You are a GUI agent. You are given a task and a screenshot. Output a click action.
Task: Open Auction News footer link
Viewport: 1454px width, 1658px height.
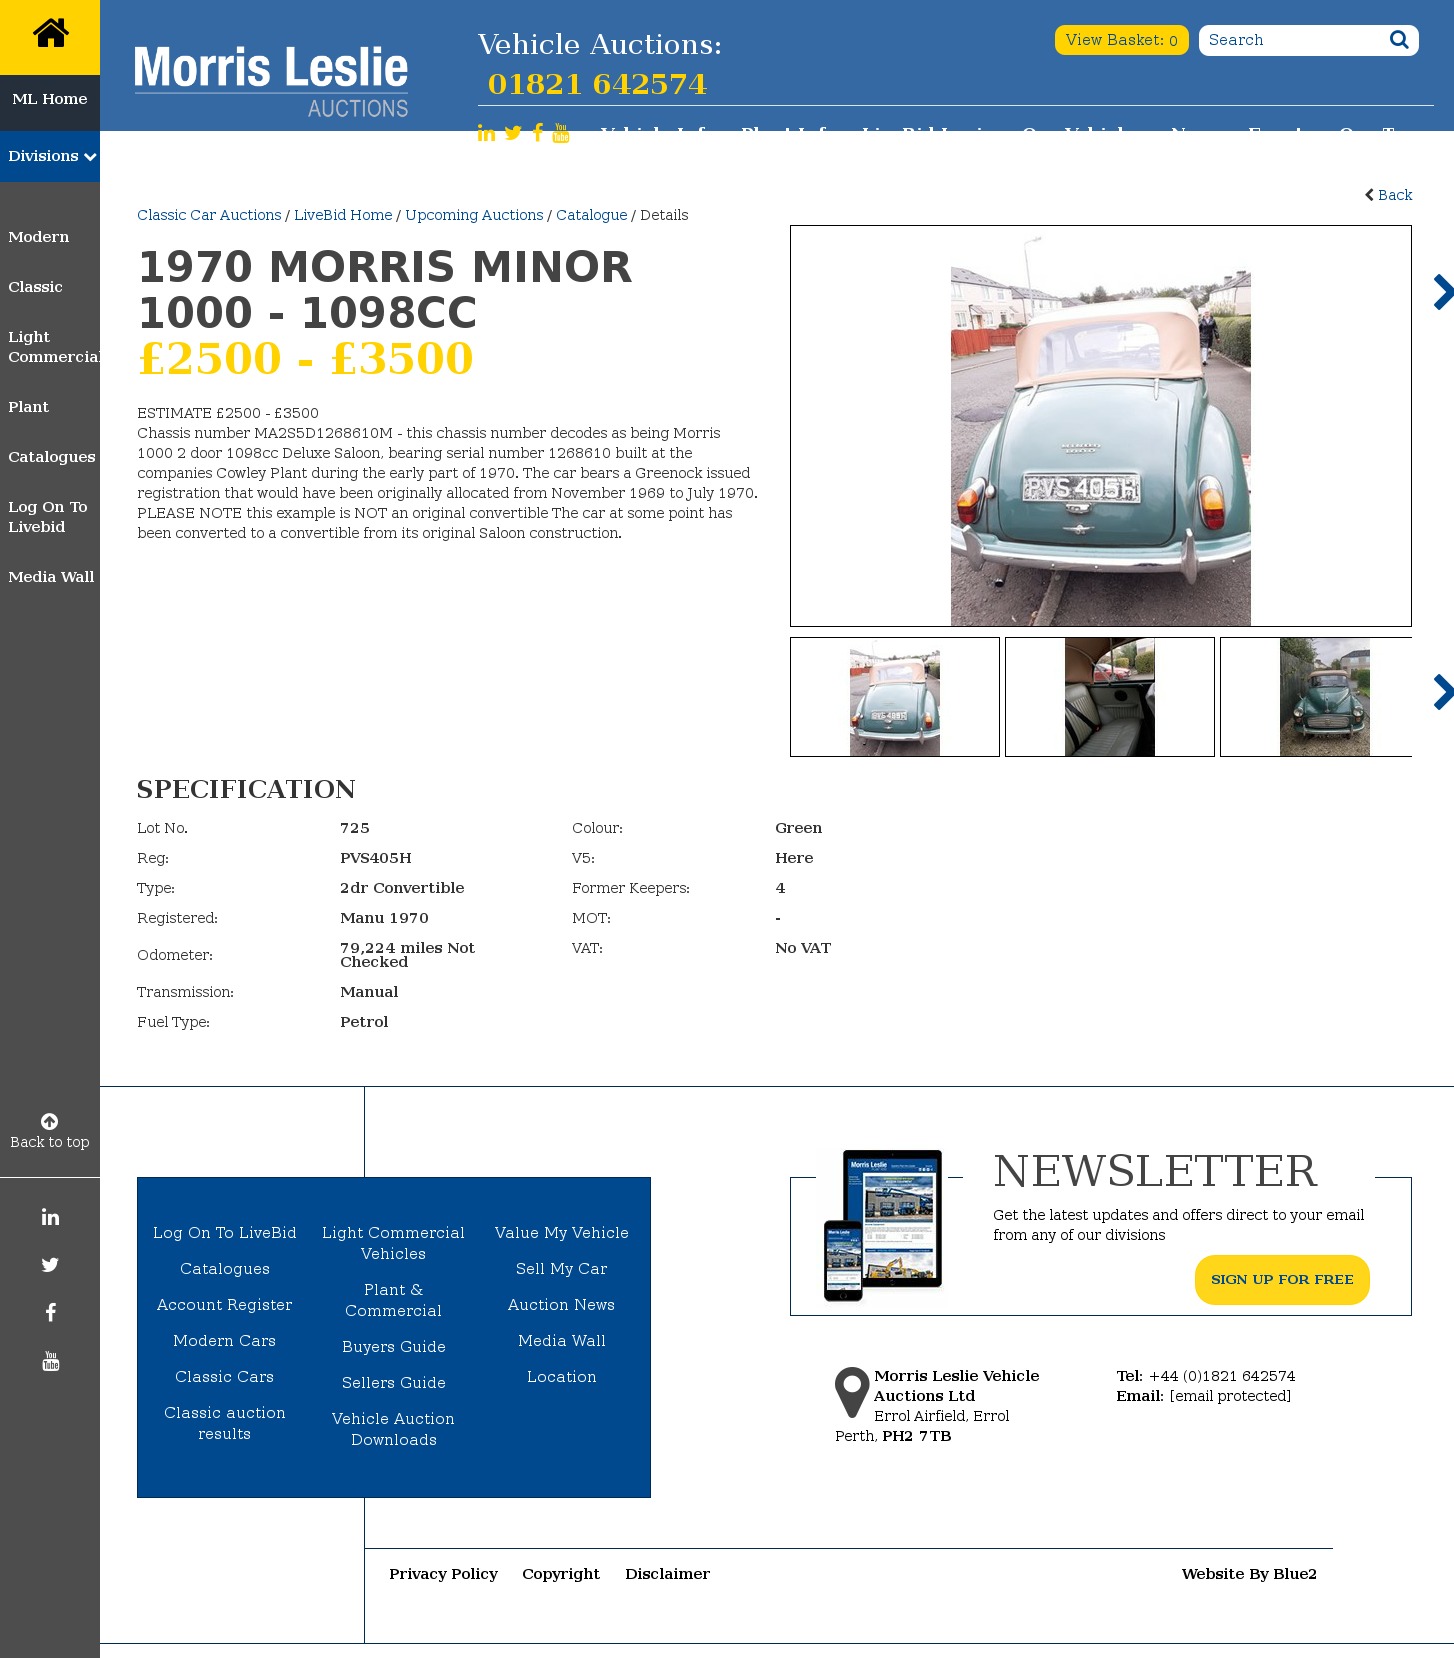click(x=562, y=1305)
